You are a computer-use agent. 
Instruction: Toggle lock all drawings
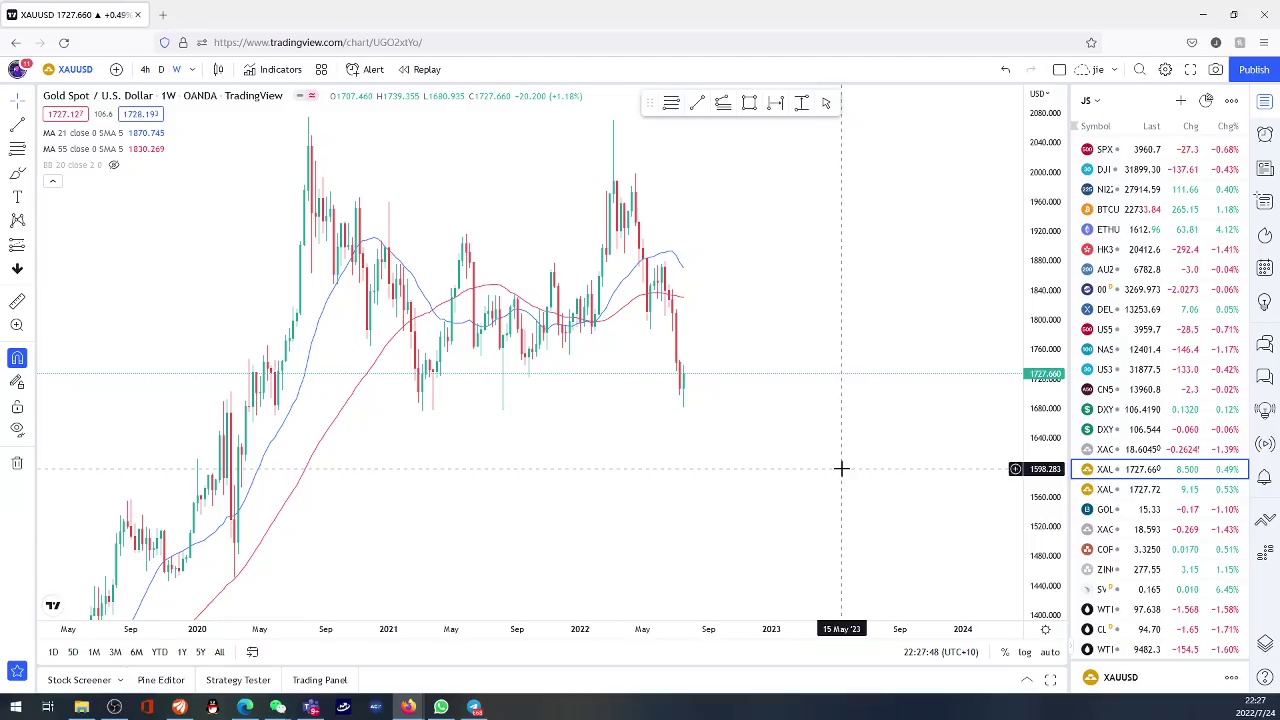click(x=17, y=406)
